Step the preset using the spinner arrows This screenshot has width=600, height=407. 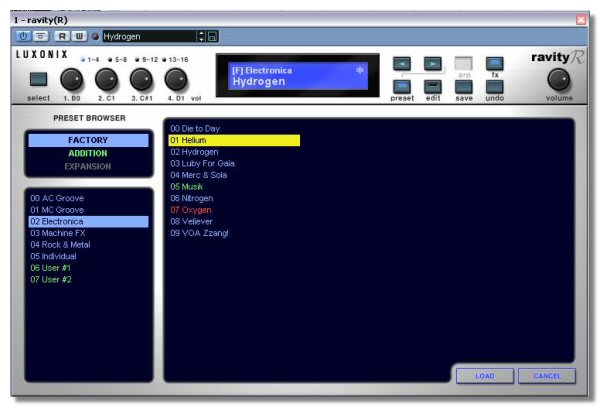tap(201, 36)
